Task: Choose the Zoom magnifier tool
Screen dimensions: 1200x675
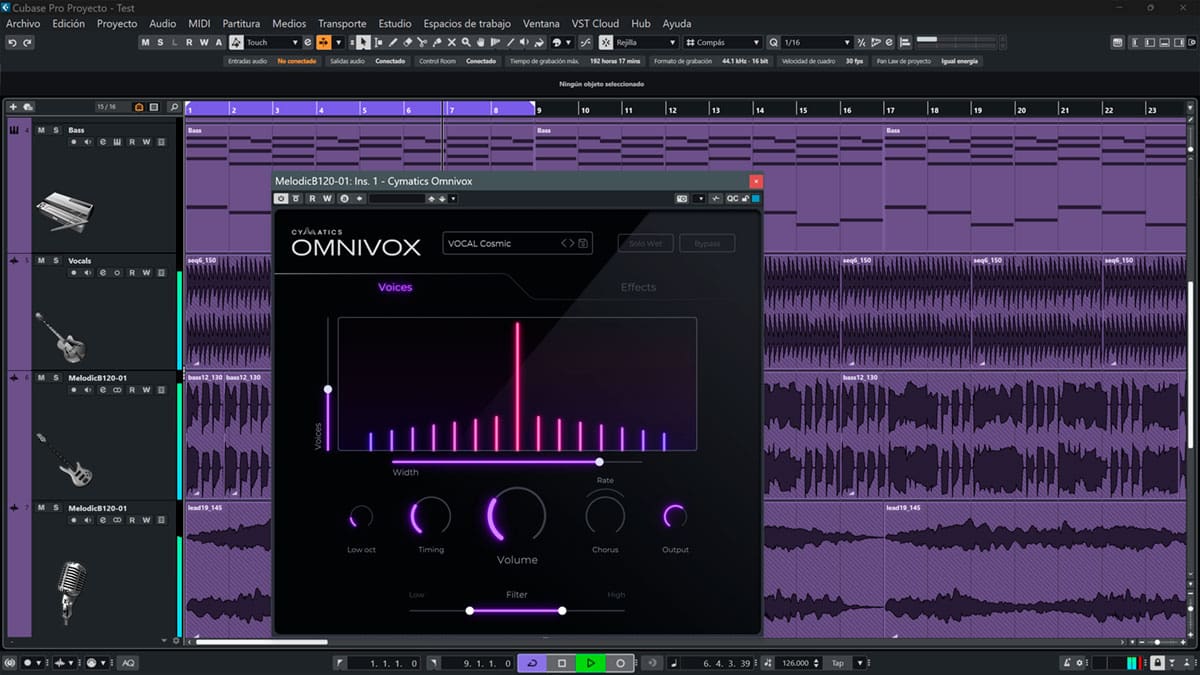Action: coord(466,42)
